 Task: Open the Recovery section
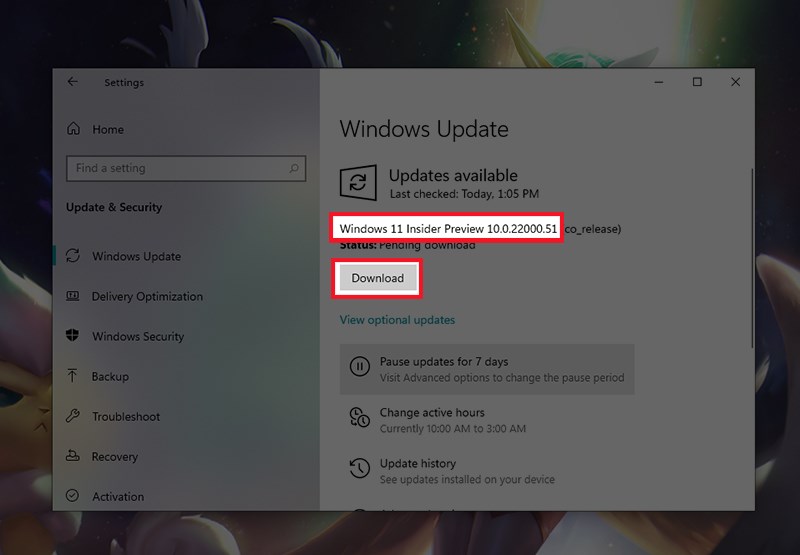click(x=115, y=457)
